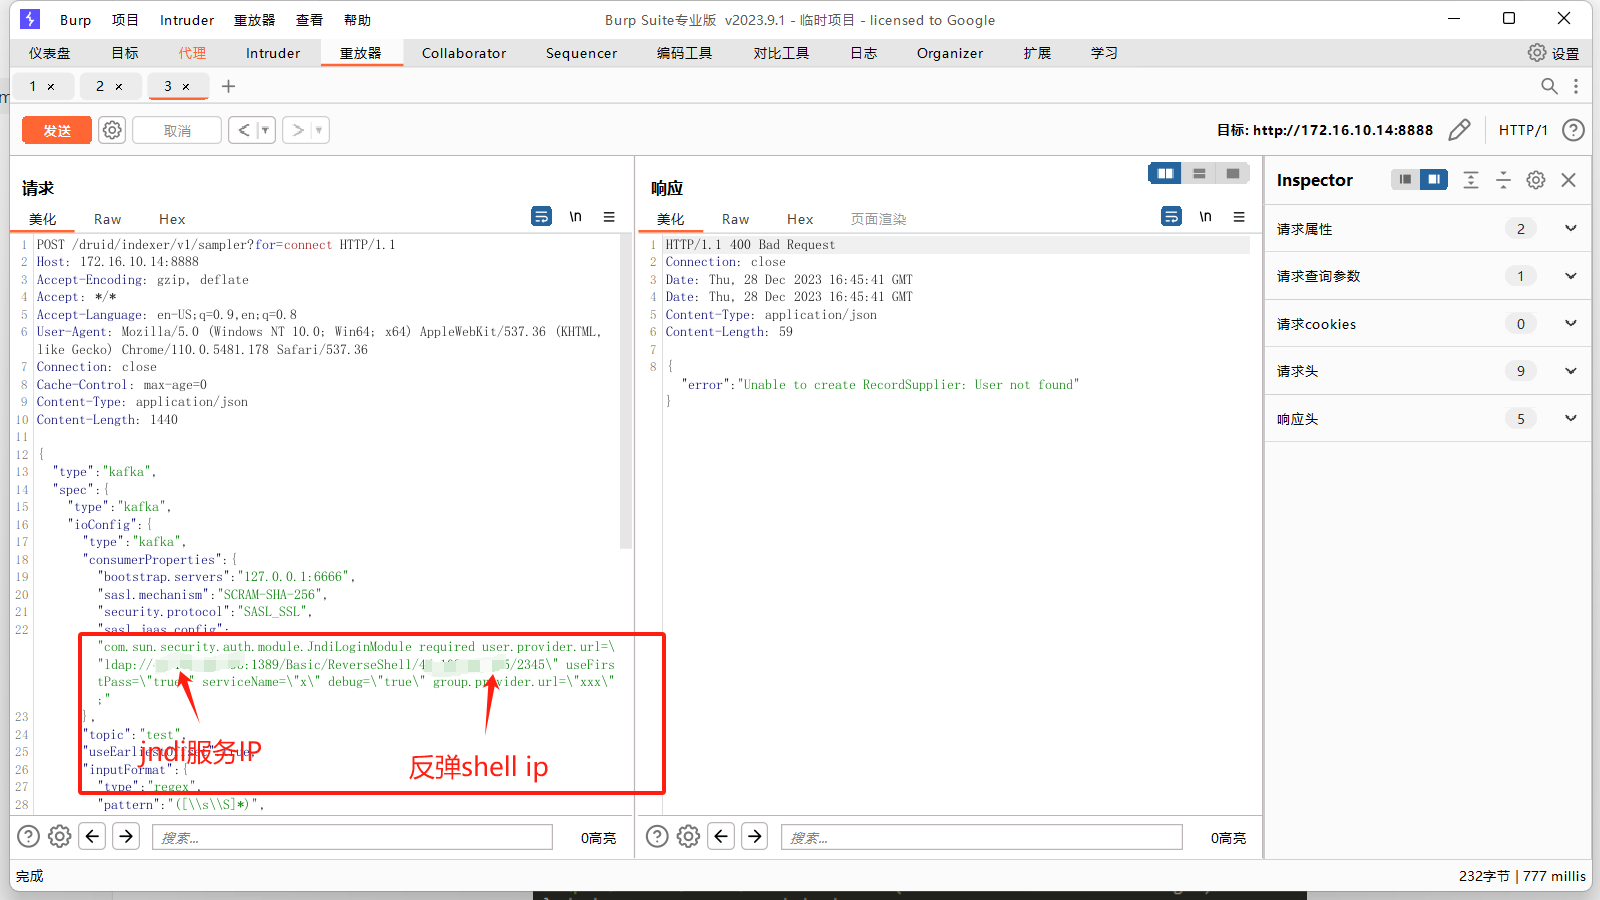Click the response search field
This screenshot has height=900, width=1600.
982,837
